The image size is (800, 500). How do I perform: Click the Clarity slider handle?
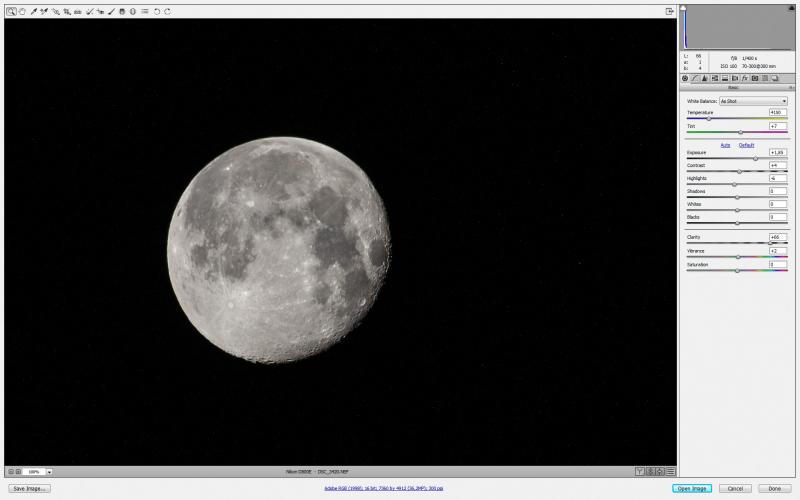click(770, 243)
